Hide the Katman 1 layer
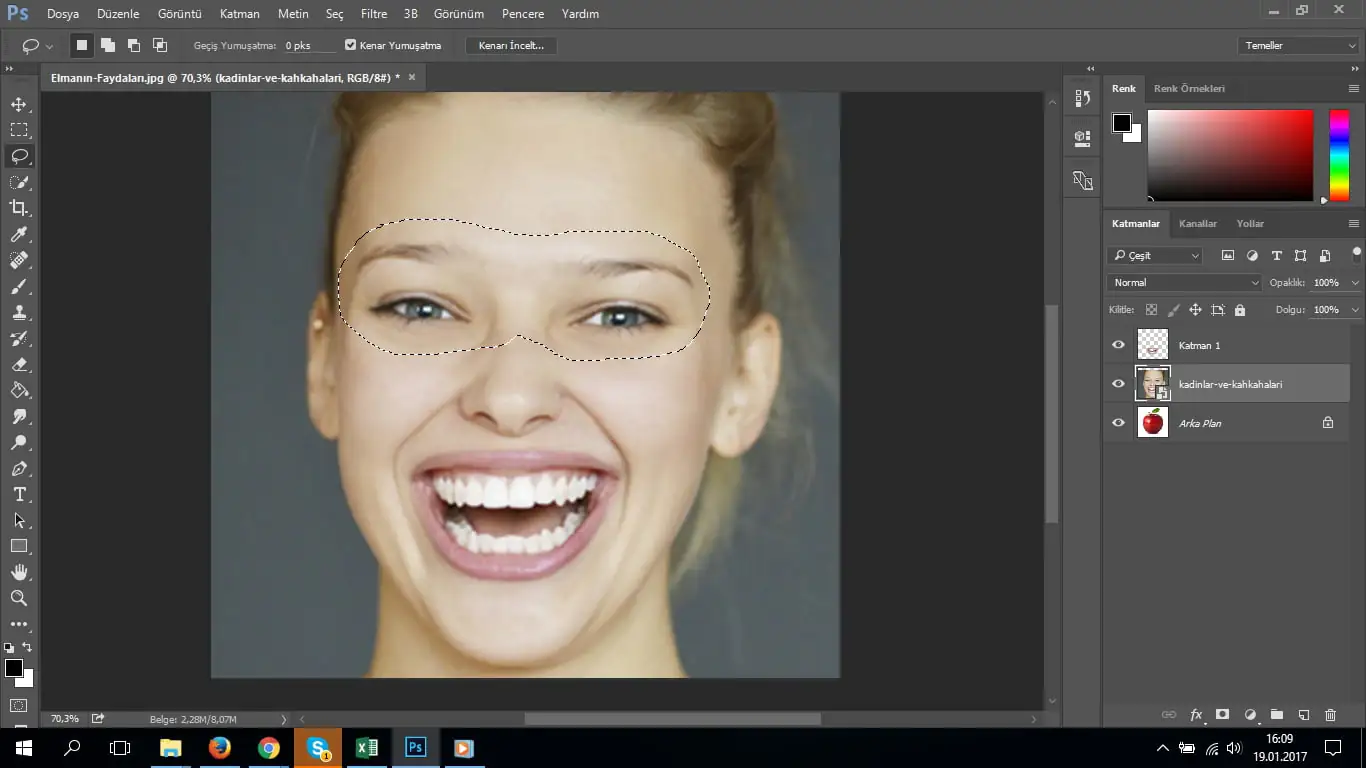1366x768 pixels. [1118, 345]
